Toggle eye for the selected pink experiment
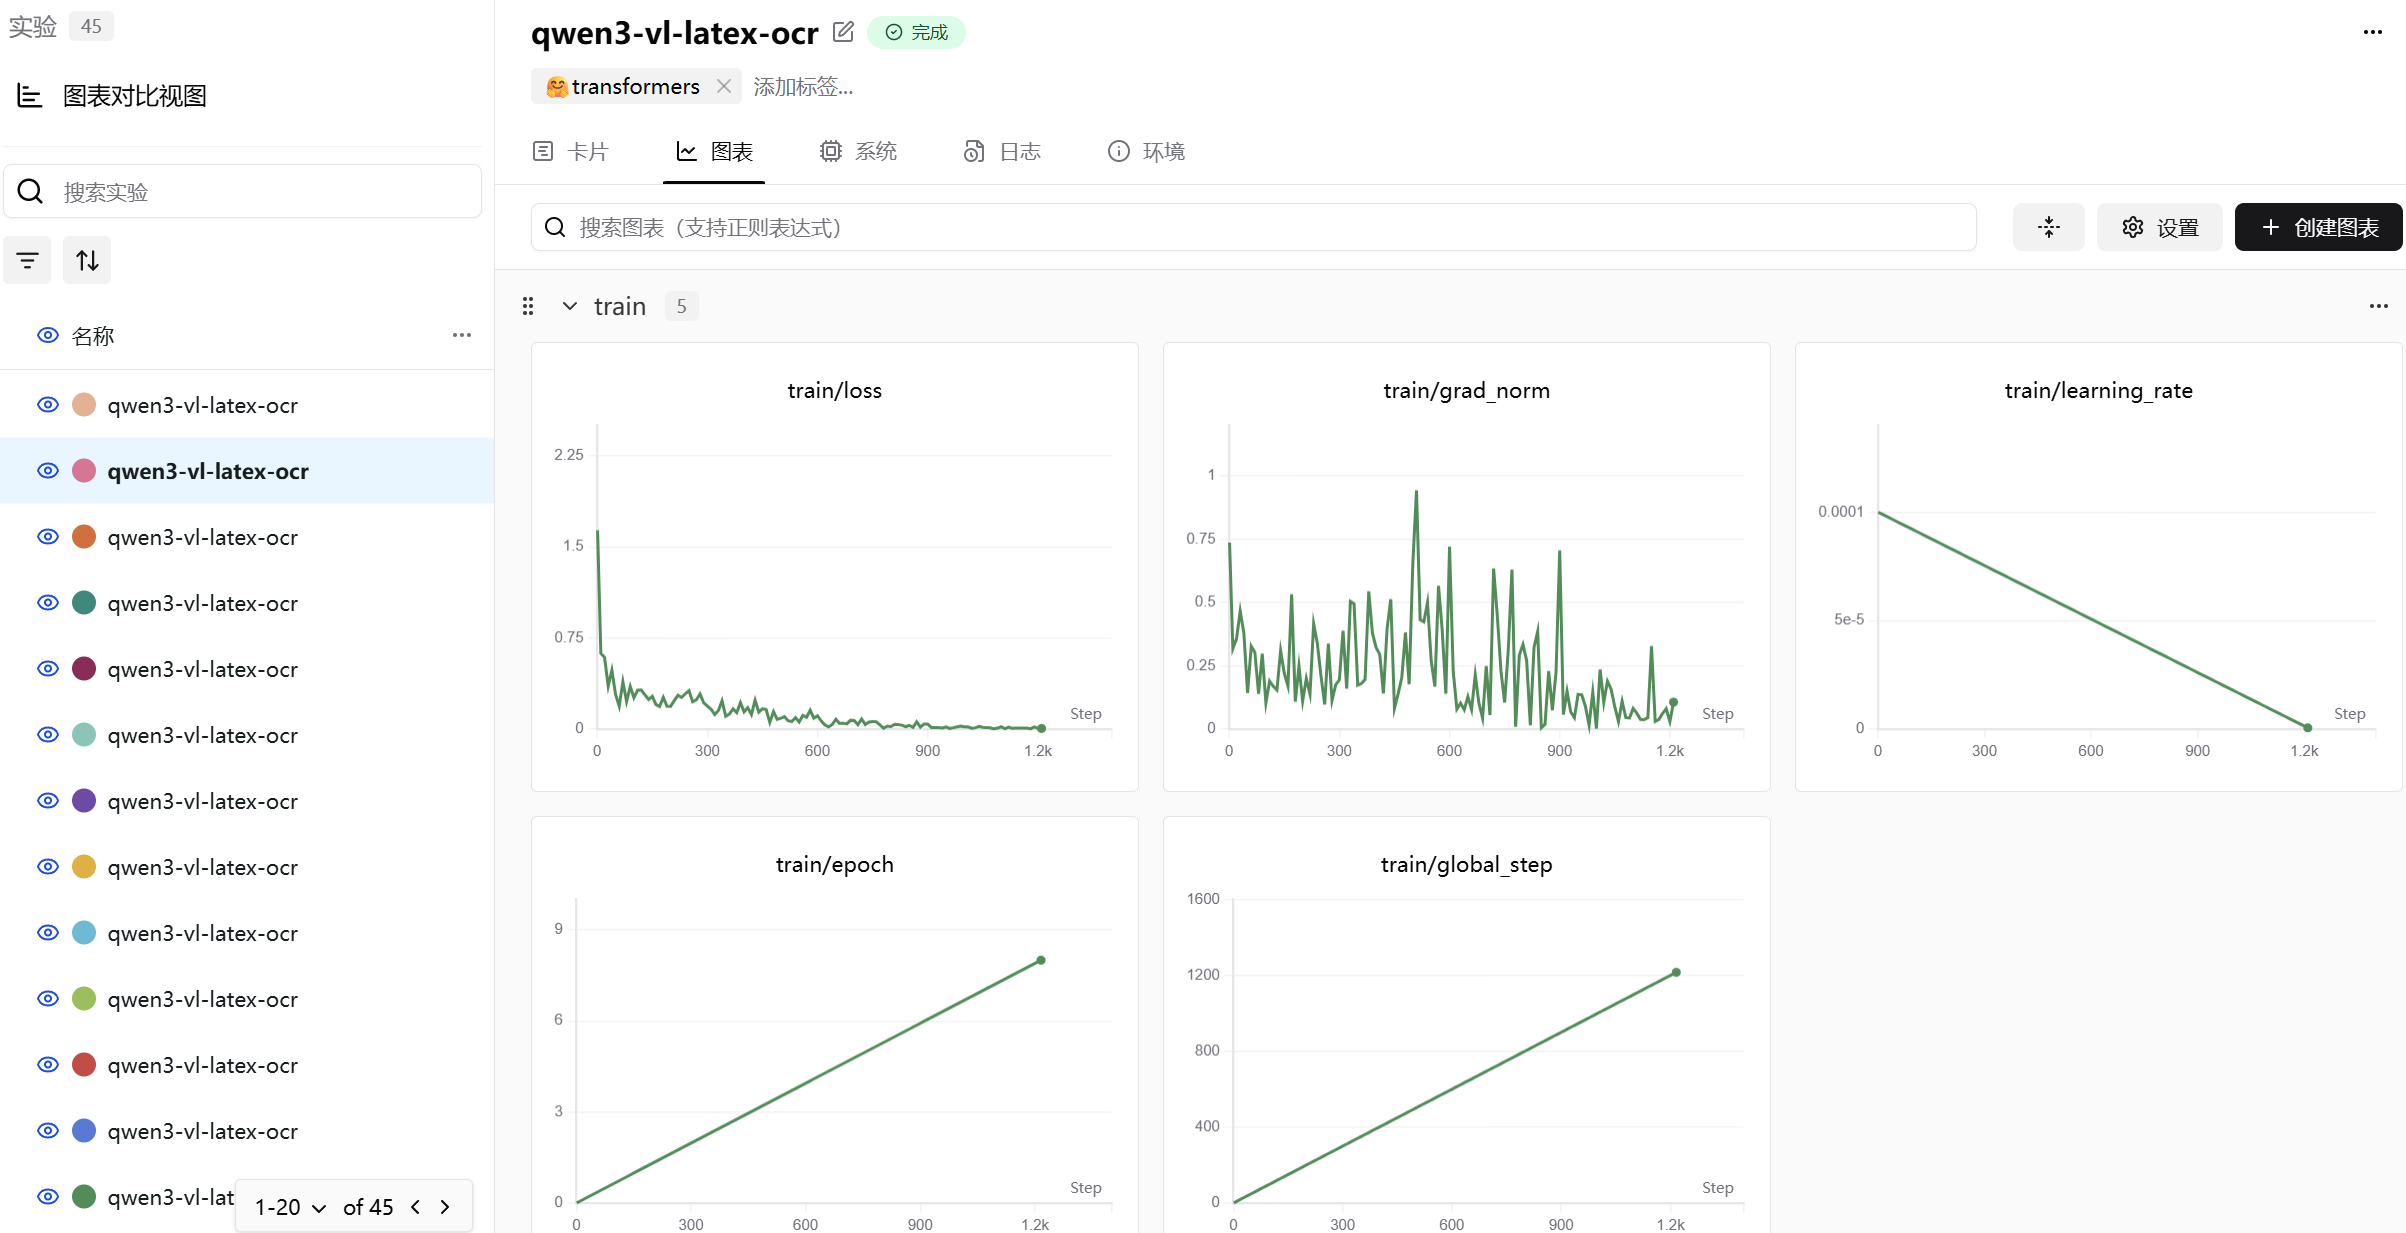This screenshot has height=1233, width=2406. [47, 471]
